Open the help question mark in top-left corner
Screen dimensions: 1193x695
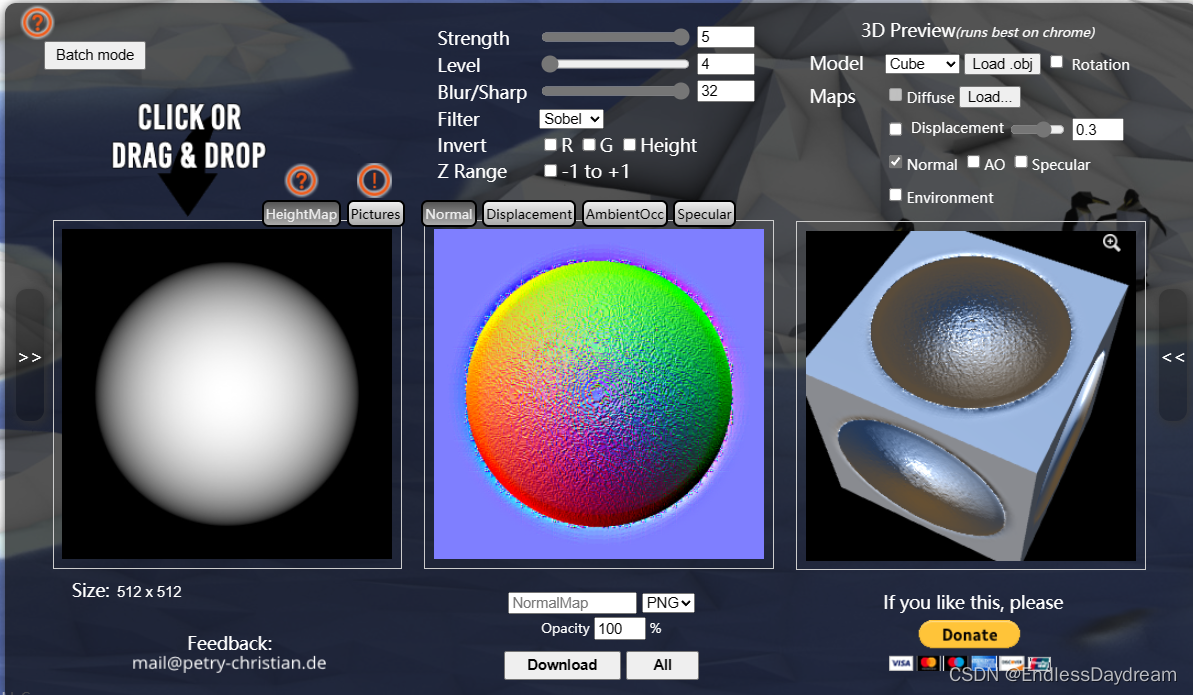37,21
